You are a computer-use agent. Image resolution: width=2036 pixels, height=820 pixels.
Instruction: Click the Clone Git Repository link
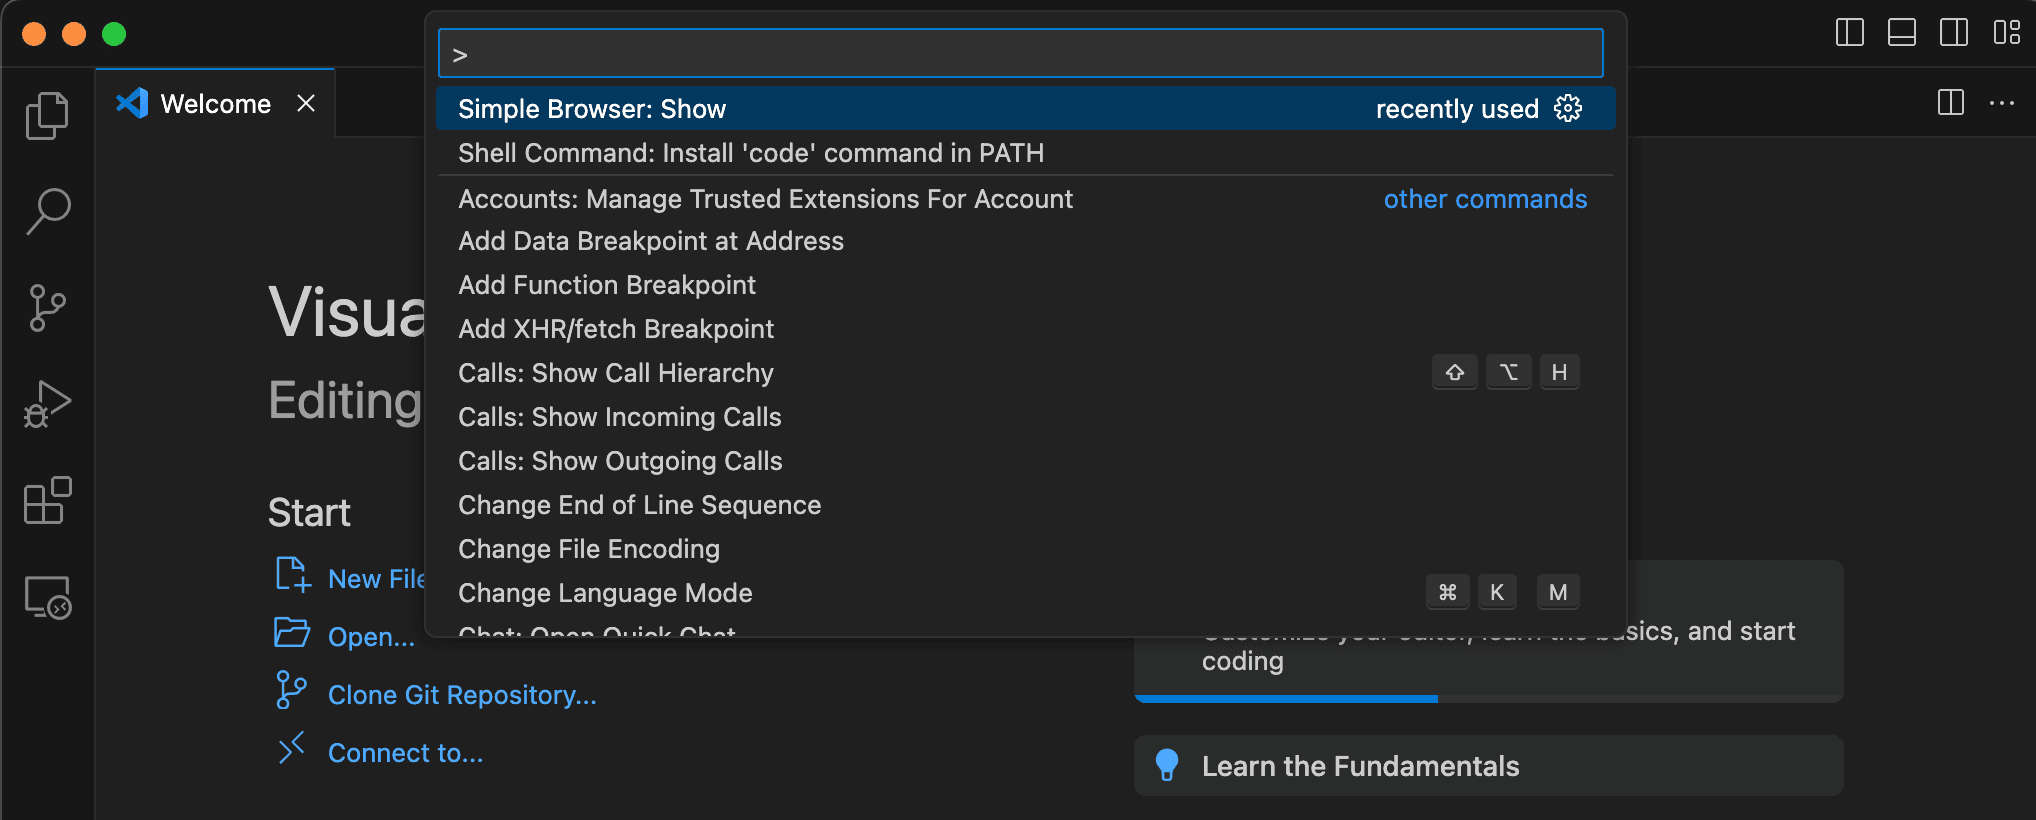pyautogui.click(x=462, y=695)
